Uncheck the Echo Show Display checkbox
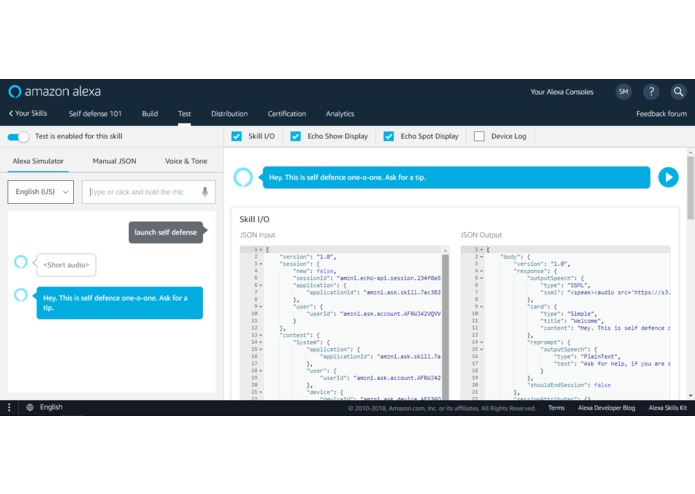695x494 pixels. (296, 136)
